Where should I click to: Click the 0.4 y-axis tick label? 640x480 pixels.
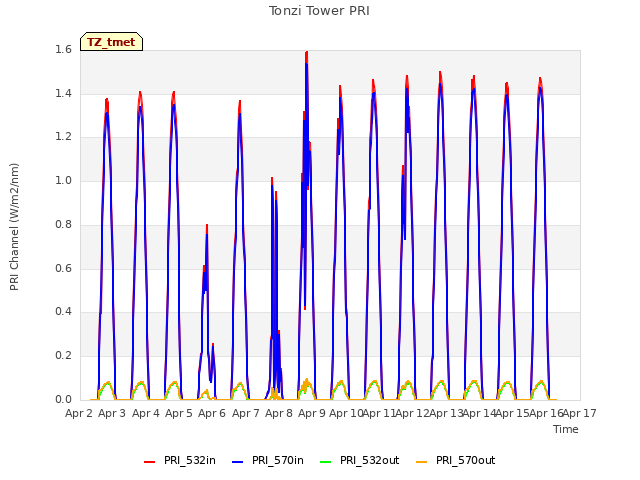(63, 311)
